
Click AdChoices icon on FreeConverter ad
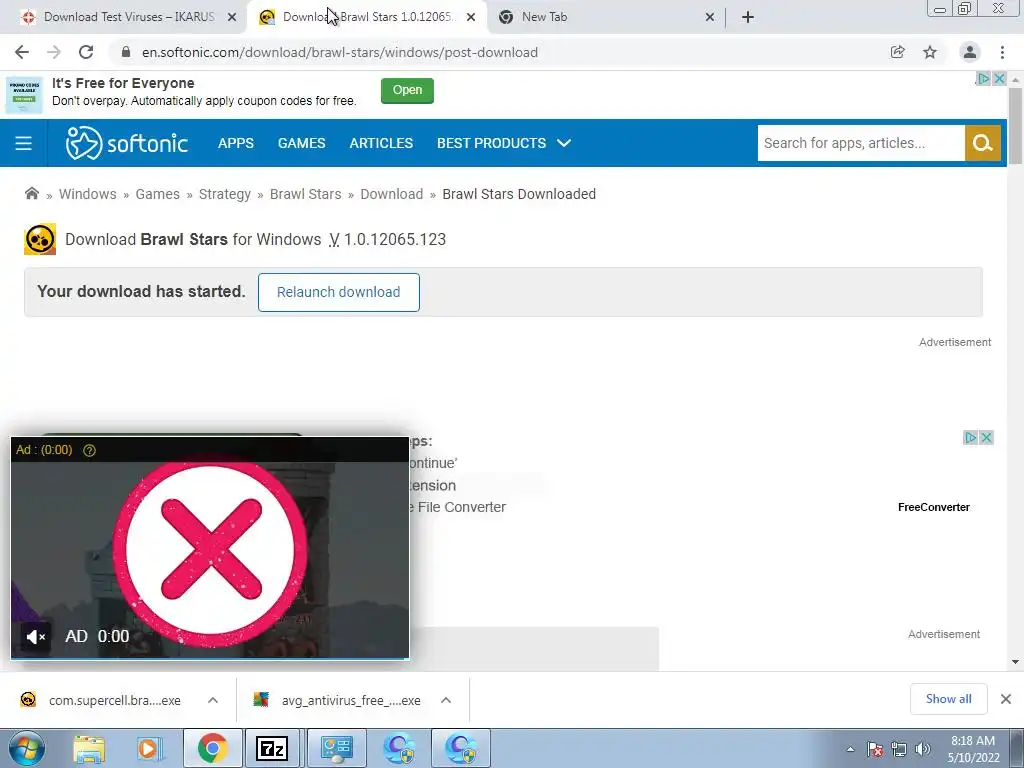pos(971,438)
